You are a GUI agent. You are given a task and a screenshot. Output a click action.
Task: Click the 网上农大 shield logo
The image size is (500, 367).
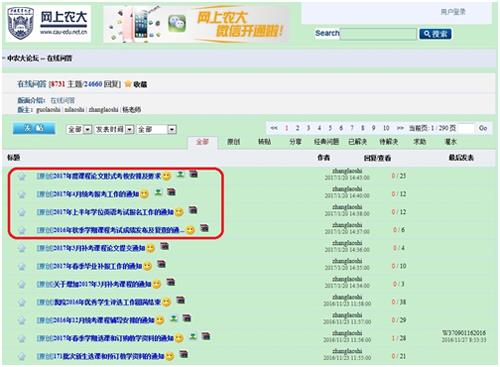pos(21,23)
